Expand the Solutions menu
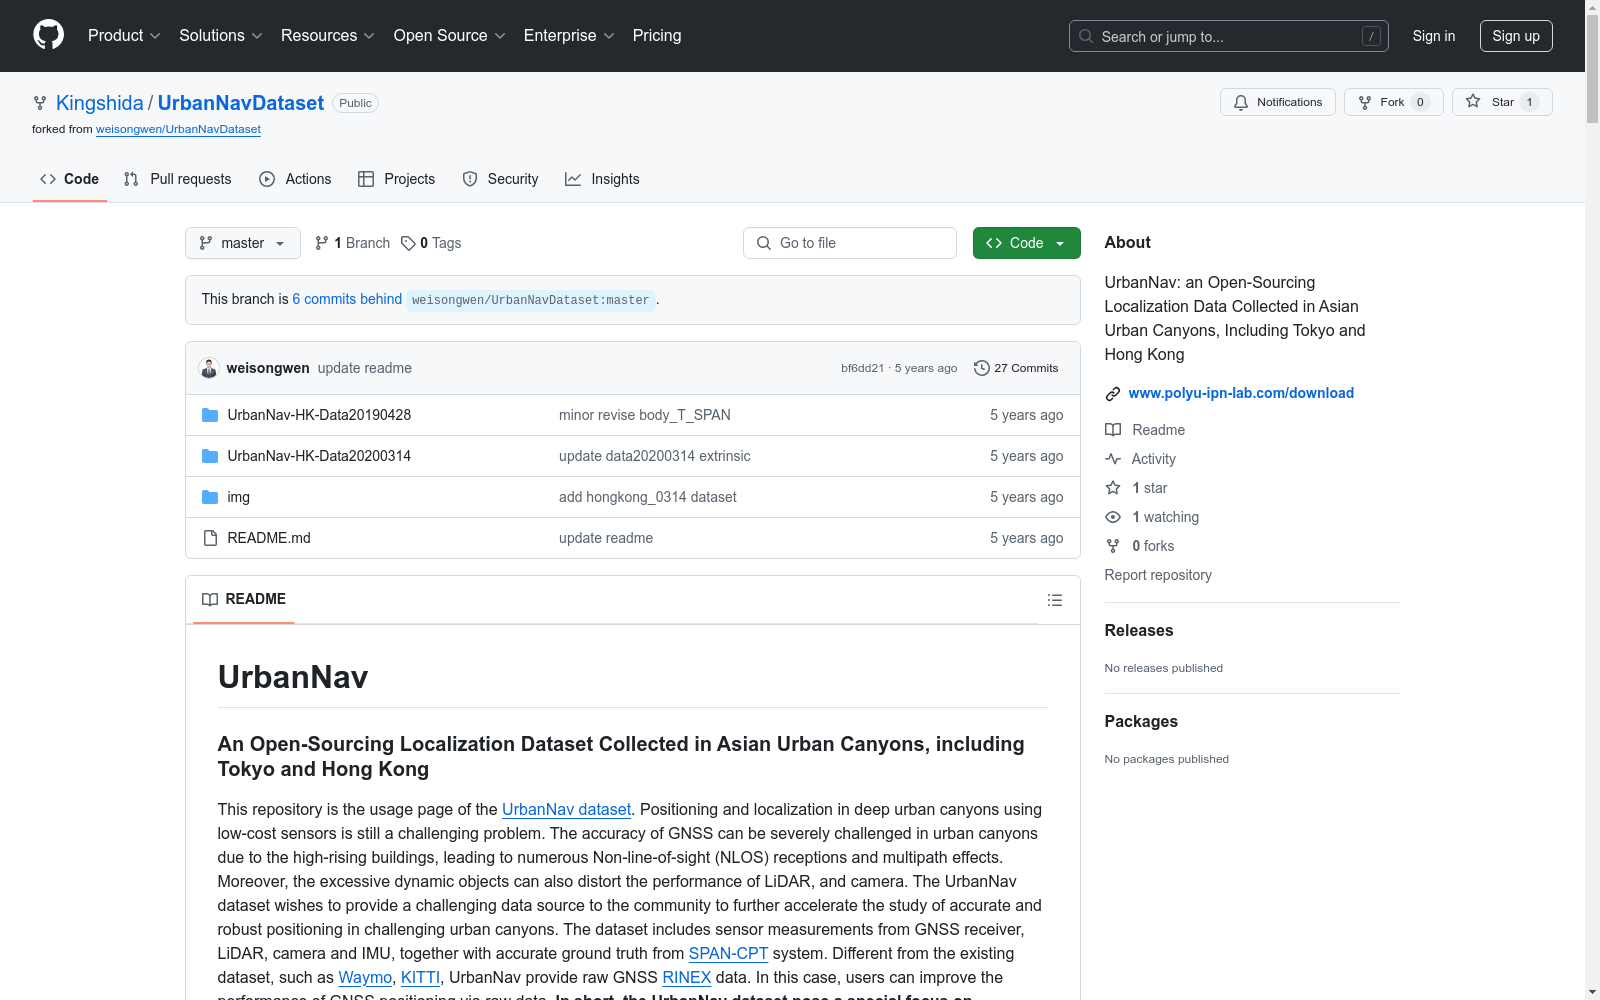This screenshot has width=1600, height=1000. click(x=221, y=35)
